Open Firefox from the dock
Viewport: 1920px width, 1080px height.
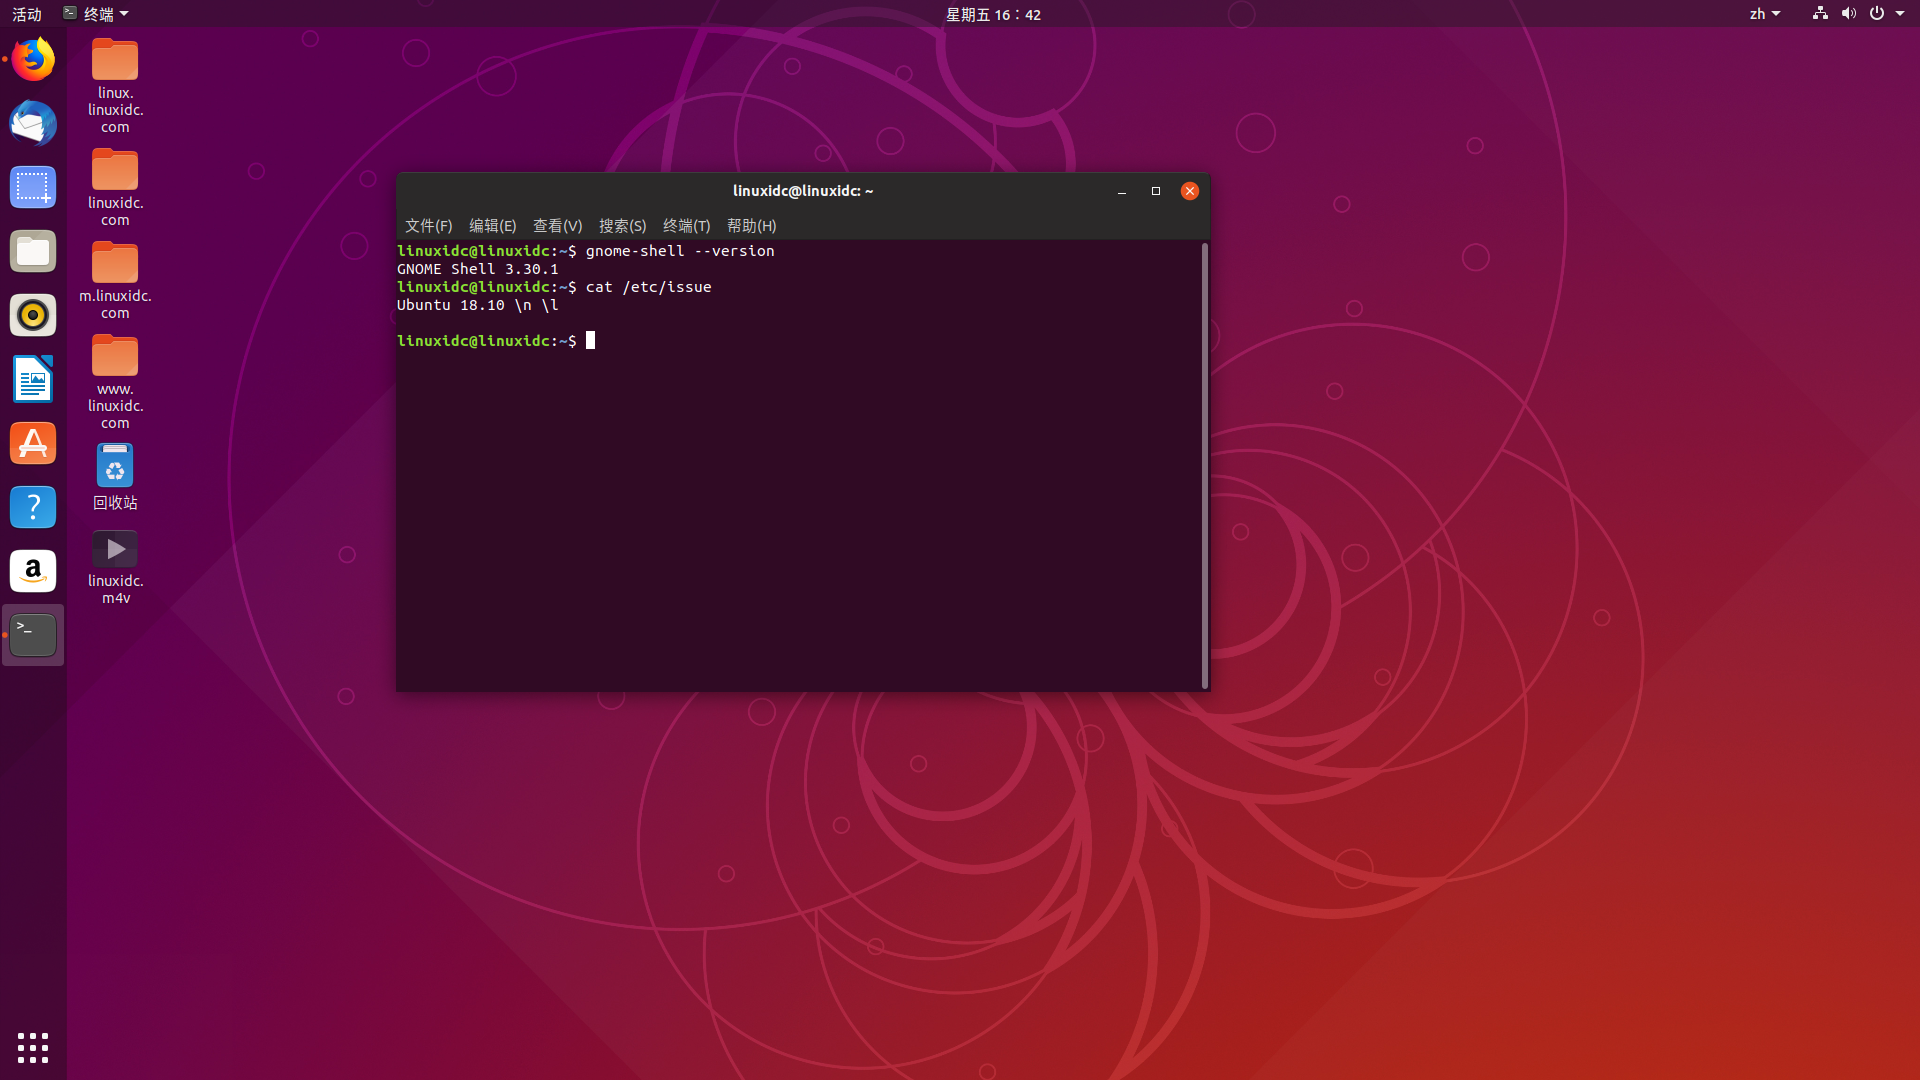click(33, 60)
